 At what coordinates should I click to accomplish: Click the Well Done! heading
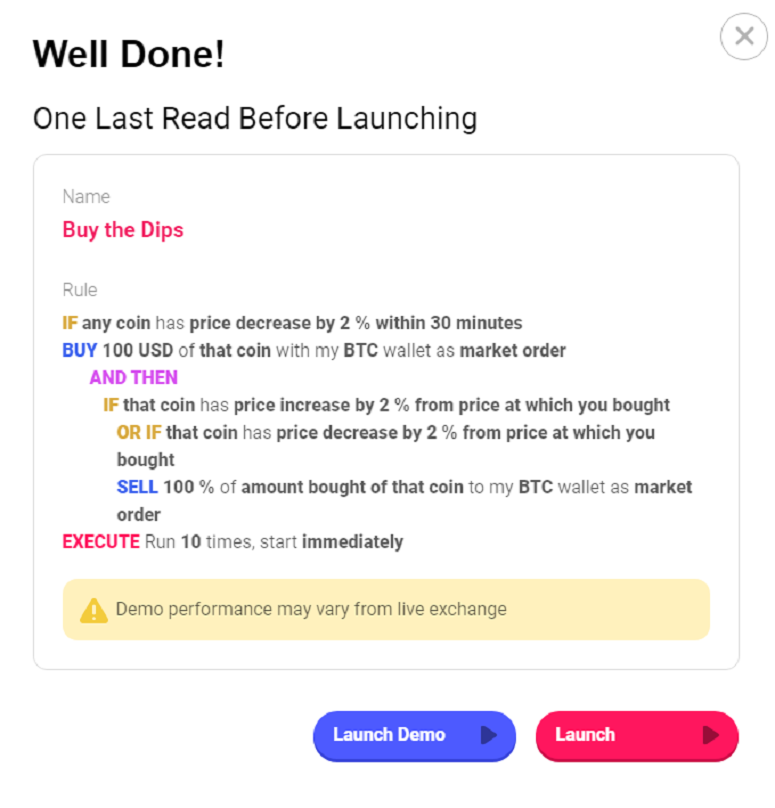click(129, 54)
